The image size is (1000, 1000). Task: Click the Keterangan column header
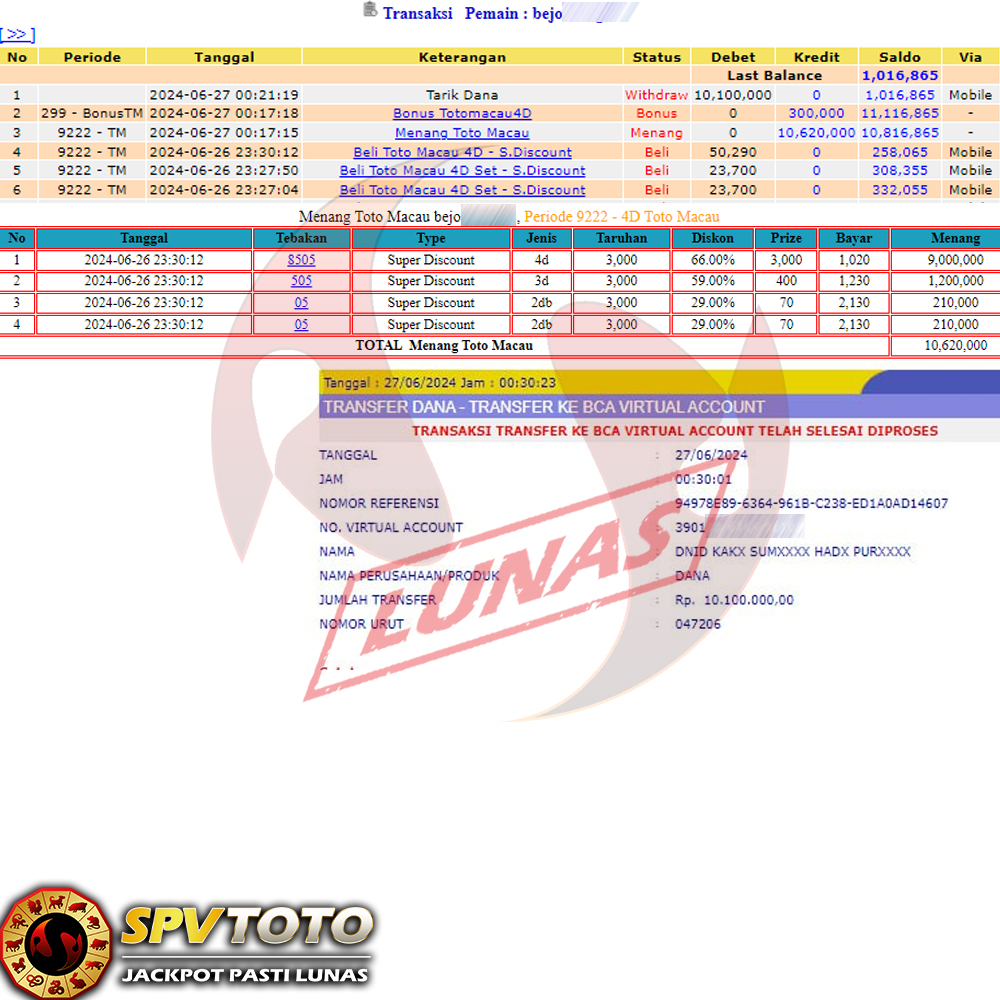click(x=462, y=57)
